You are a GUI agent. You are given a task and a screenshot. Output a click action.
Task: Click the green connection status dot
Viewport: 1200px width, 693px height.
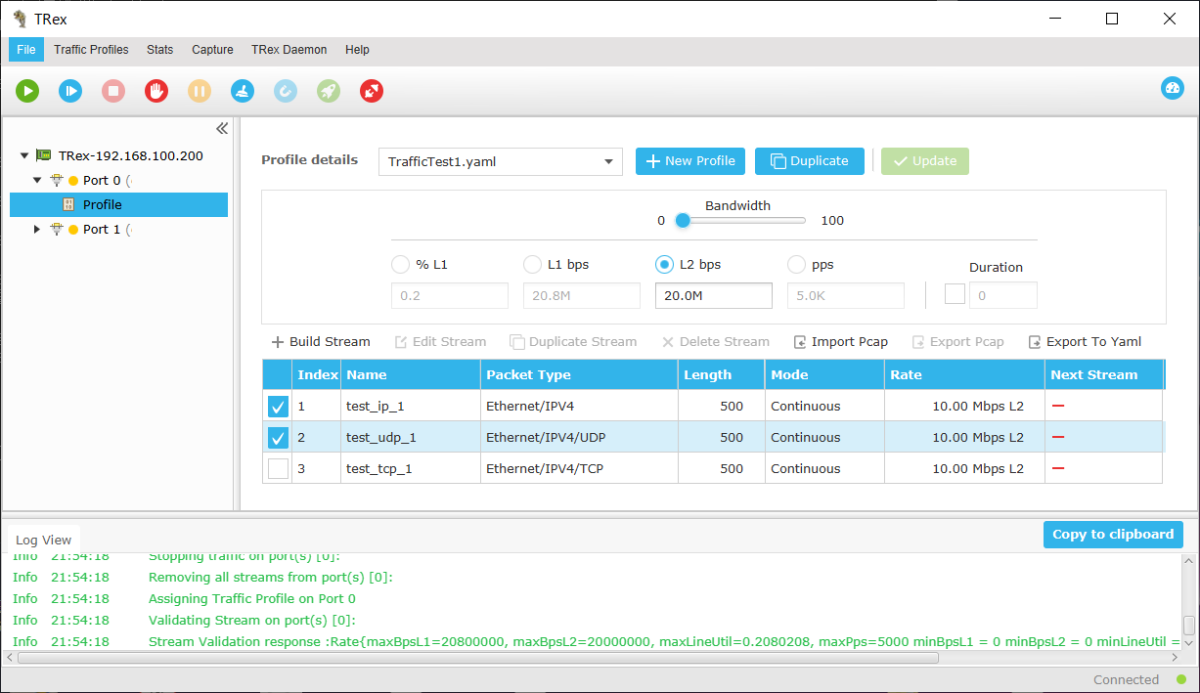(1181, 679)
